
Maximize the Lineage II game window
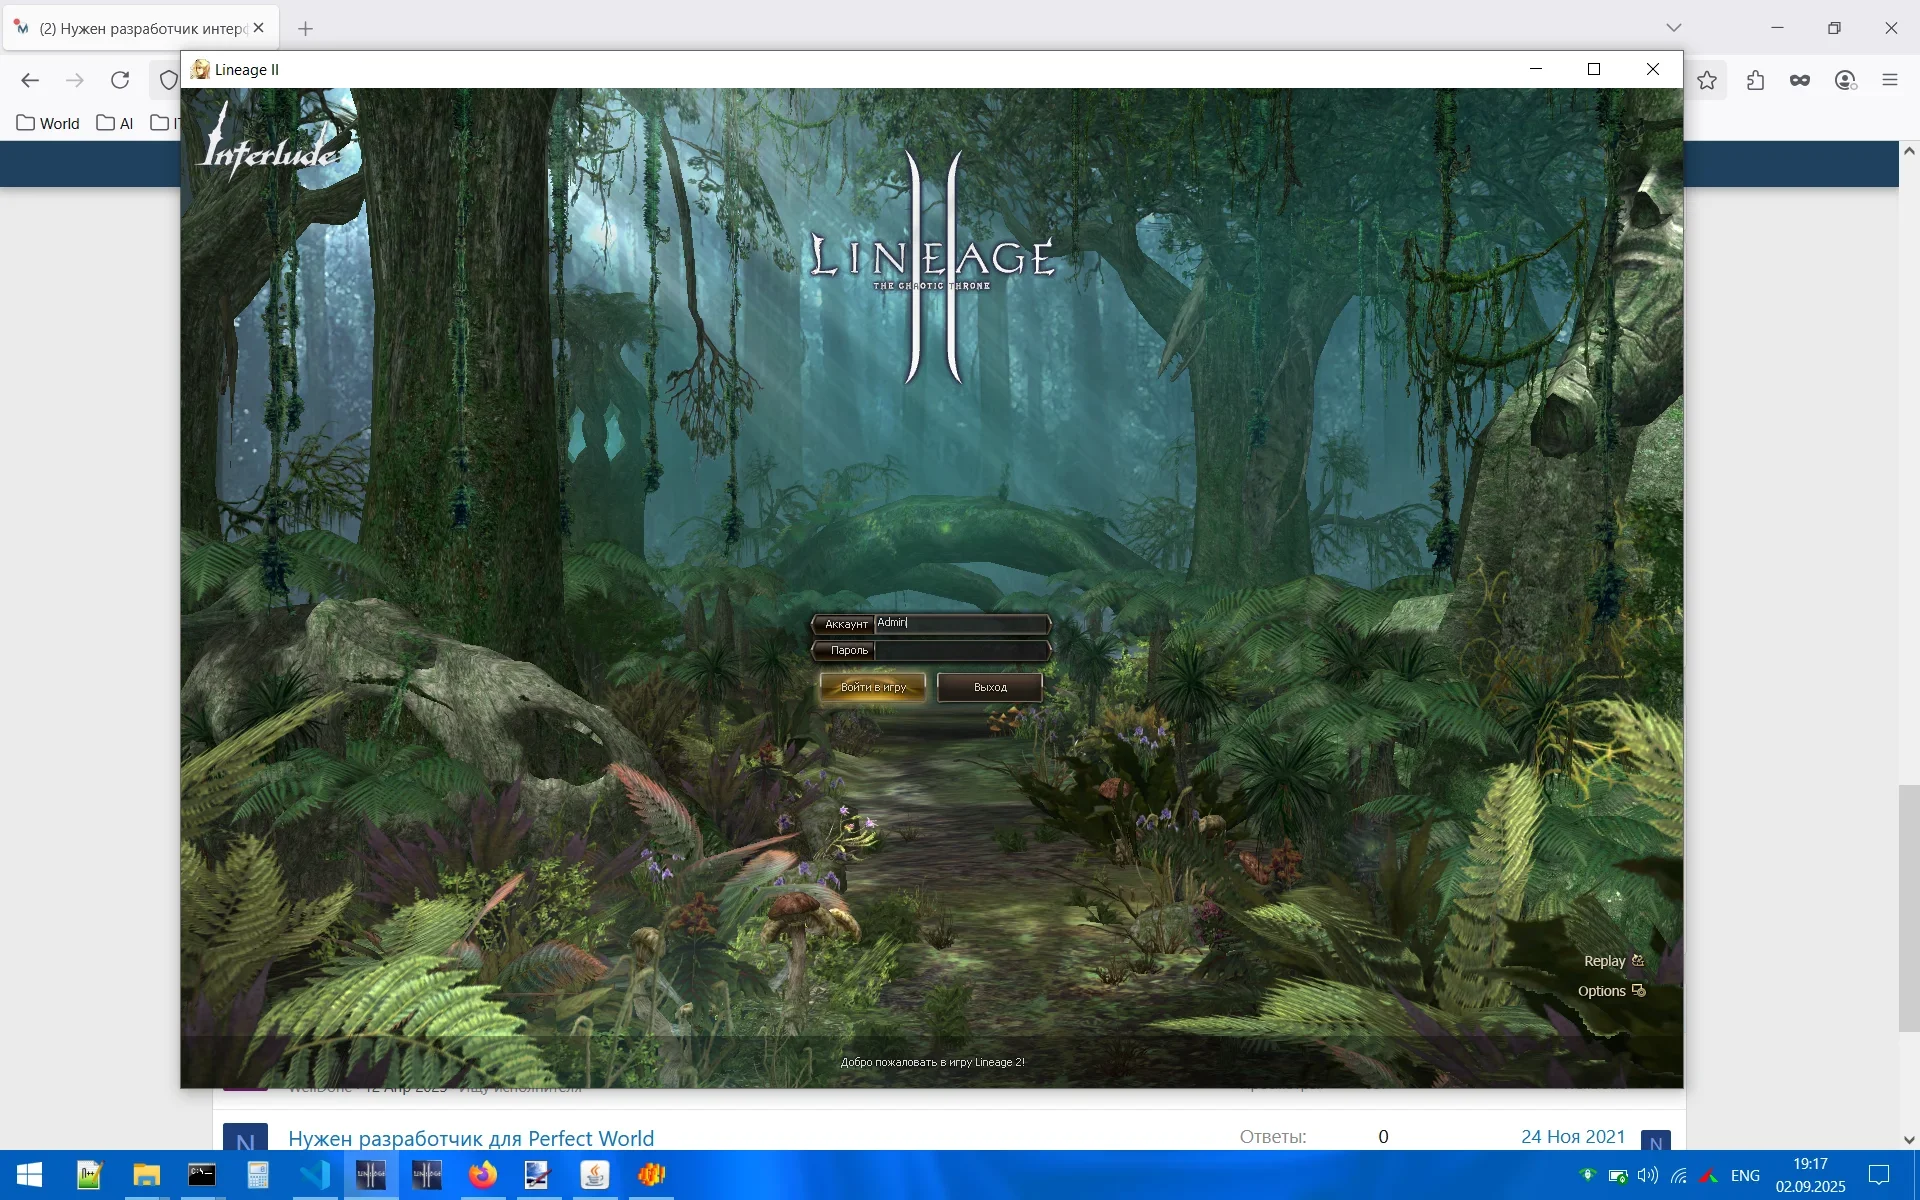1594,69
